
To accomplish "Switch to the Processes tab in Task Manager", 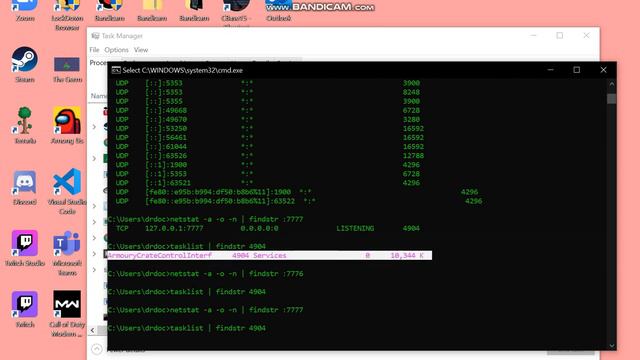I will click(x=98, y=63).
